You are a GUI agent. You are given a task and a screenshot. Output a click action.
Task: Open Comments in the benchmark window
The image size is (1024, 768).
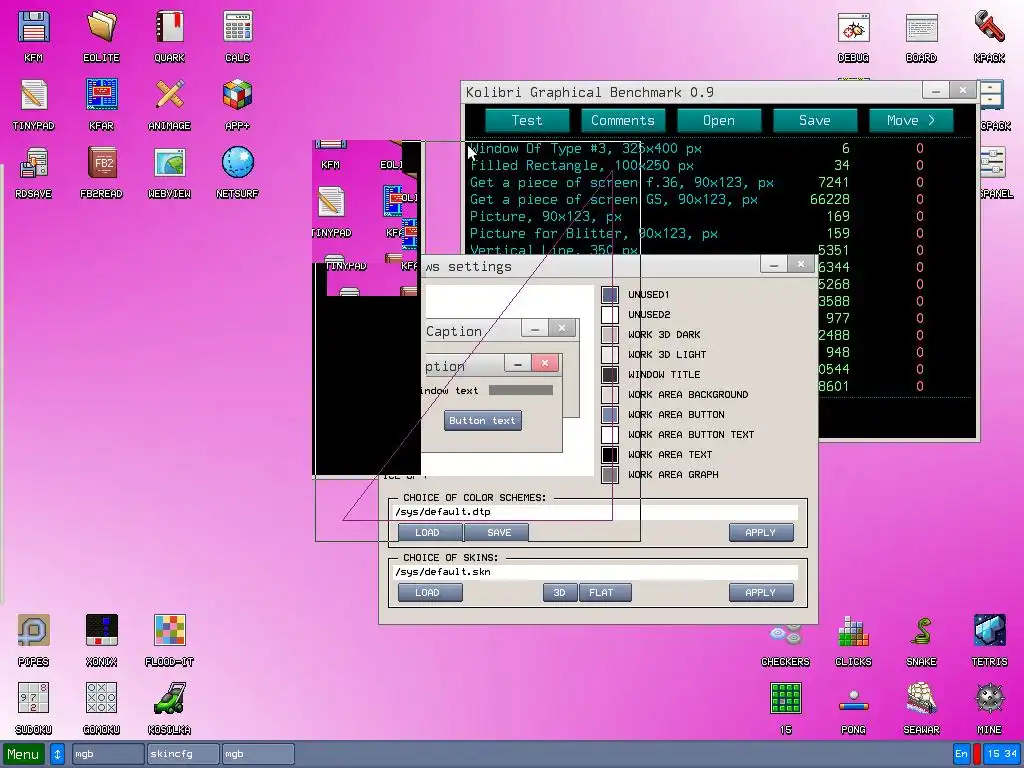coord(623,121)
